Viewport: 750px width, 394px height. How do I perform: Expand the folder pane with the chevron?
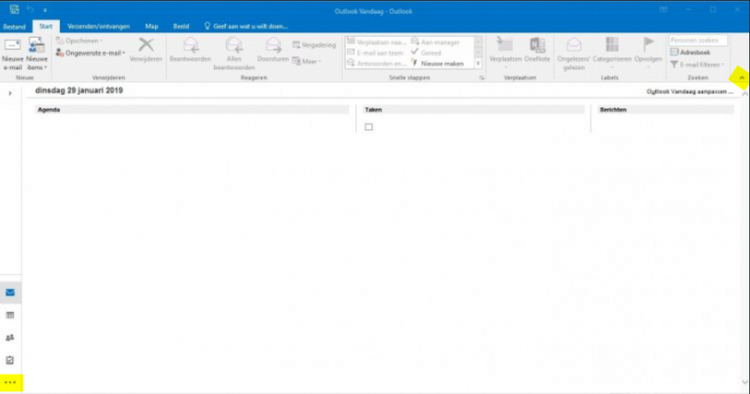point(10,93)
